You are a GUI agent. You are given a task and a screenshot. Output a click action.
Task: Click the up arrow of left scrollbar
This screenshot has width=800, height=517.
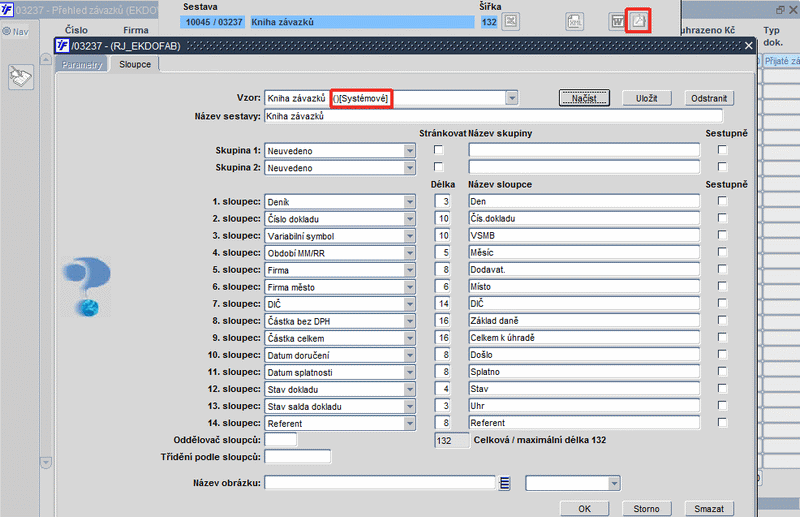(x=45, y=59)
